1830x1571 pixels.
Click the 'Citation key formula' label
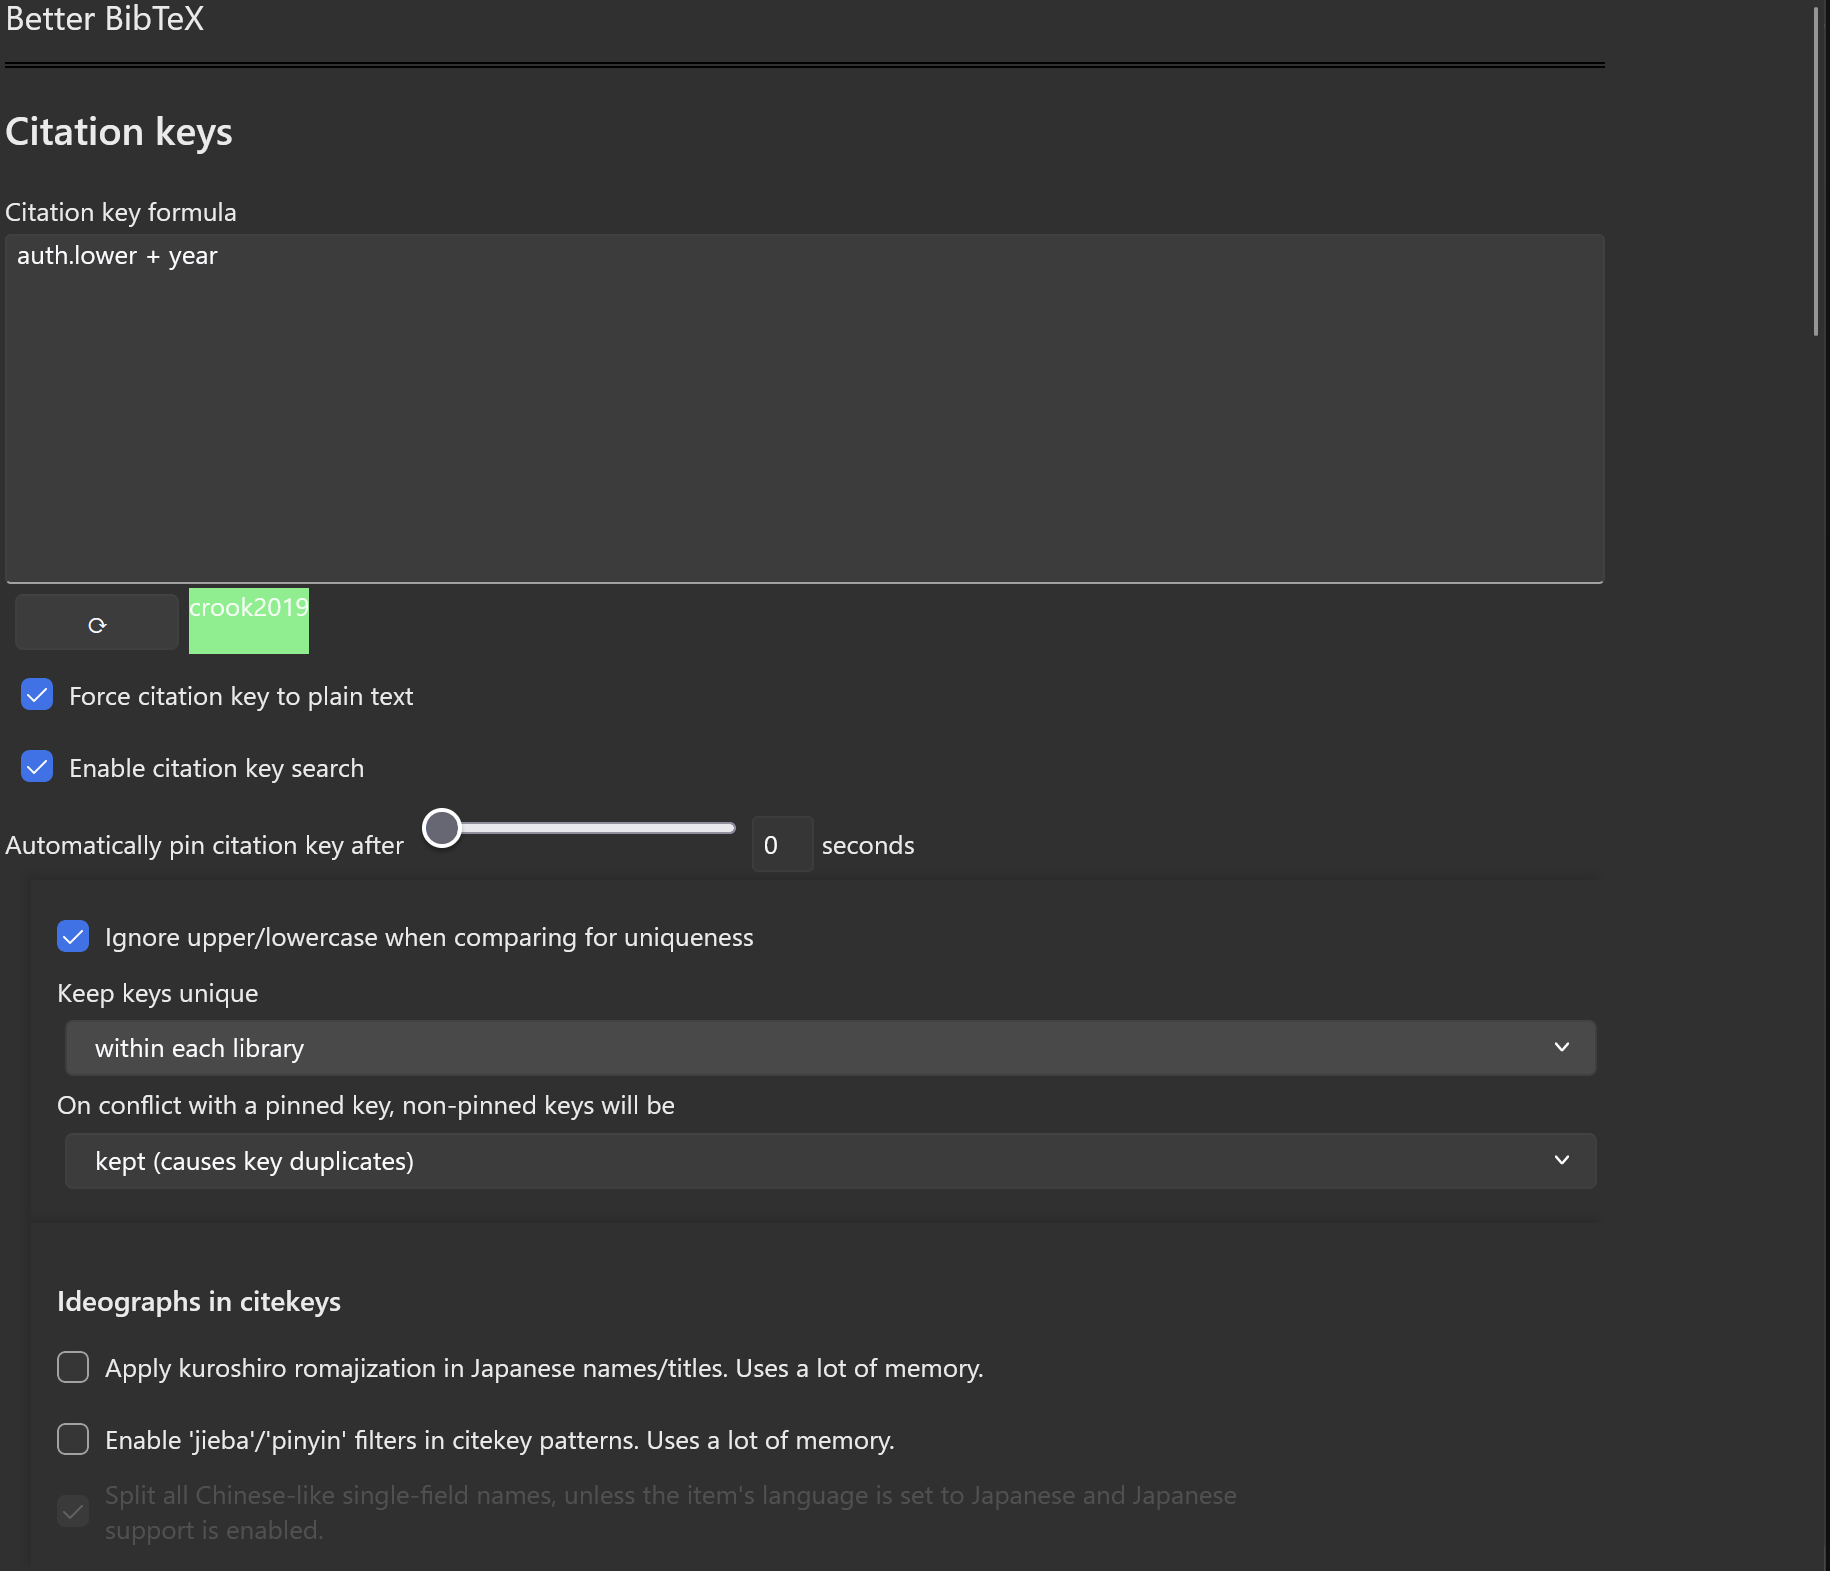point(121,212)
